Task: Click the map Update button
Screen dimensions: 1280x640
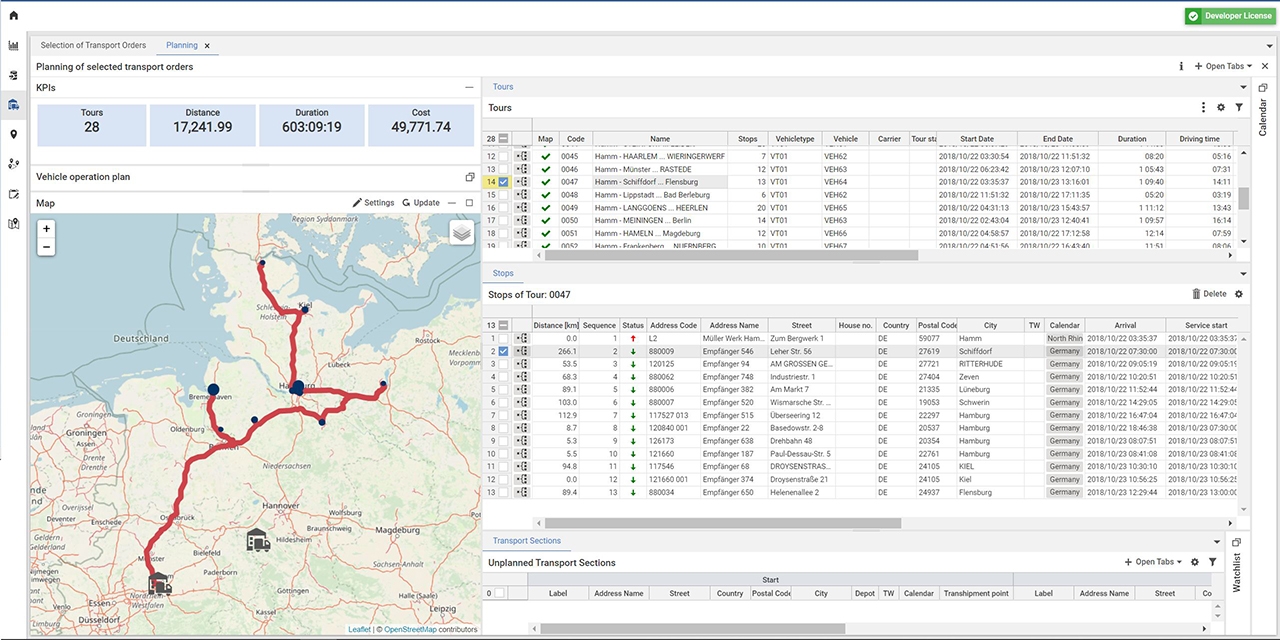Action: tap(421, 203)
